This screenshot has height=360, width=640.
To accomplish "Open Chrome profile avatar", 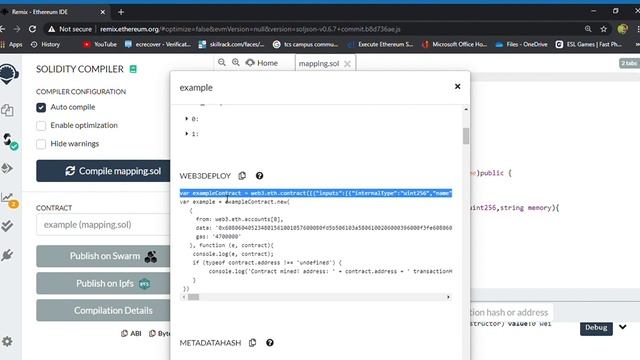I will tap(622, 29).
